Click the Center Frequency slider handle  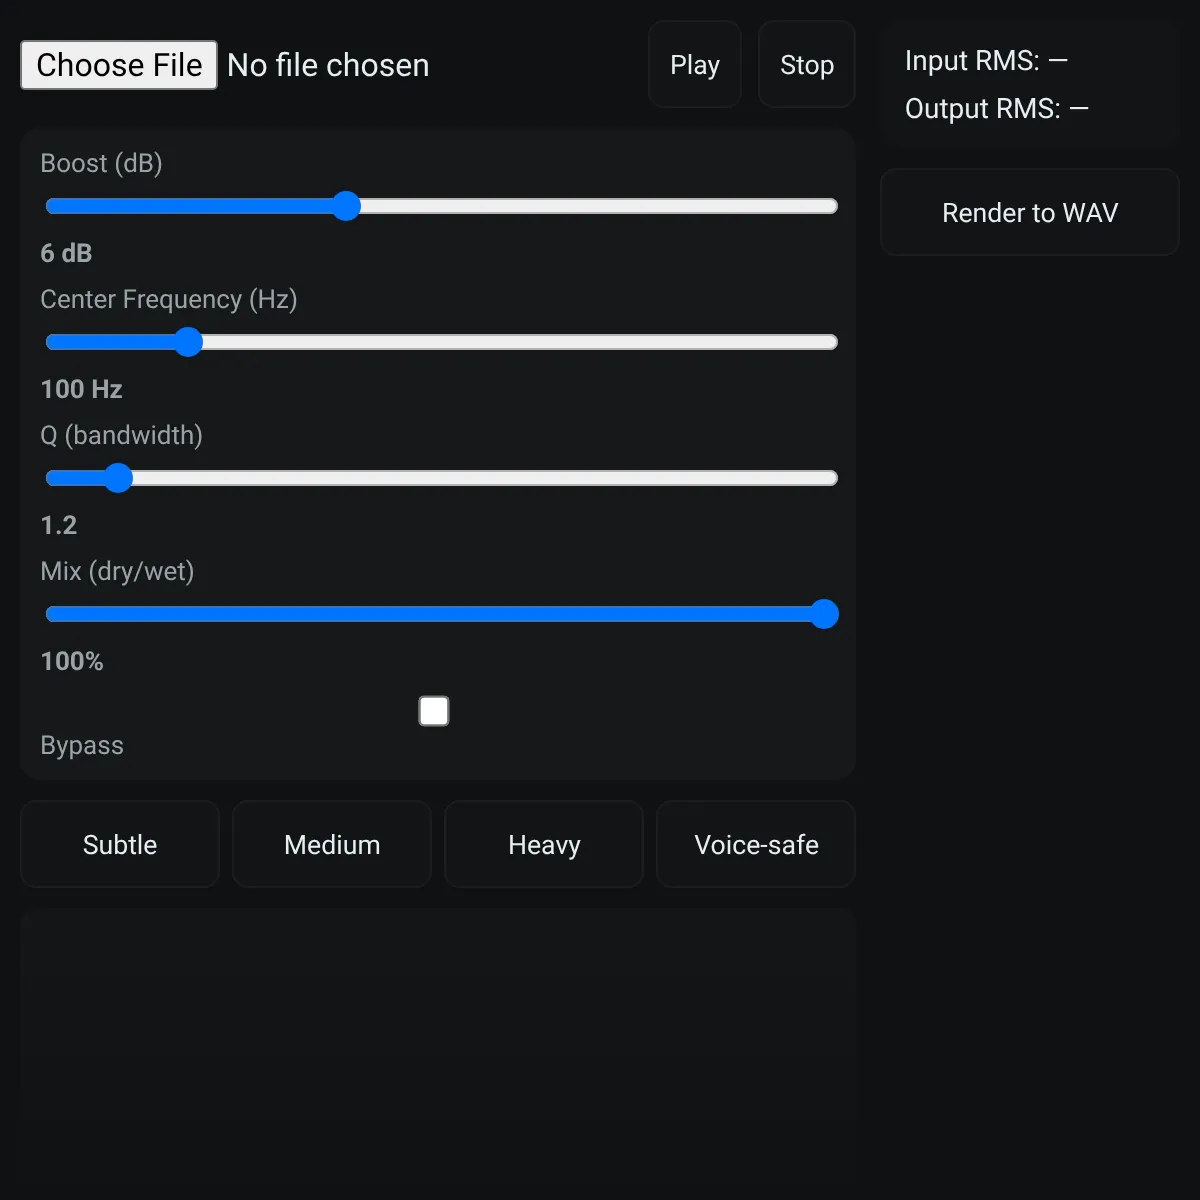point(188,342)
